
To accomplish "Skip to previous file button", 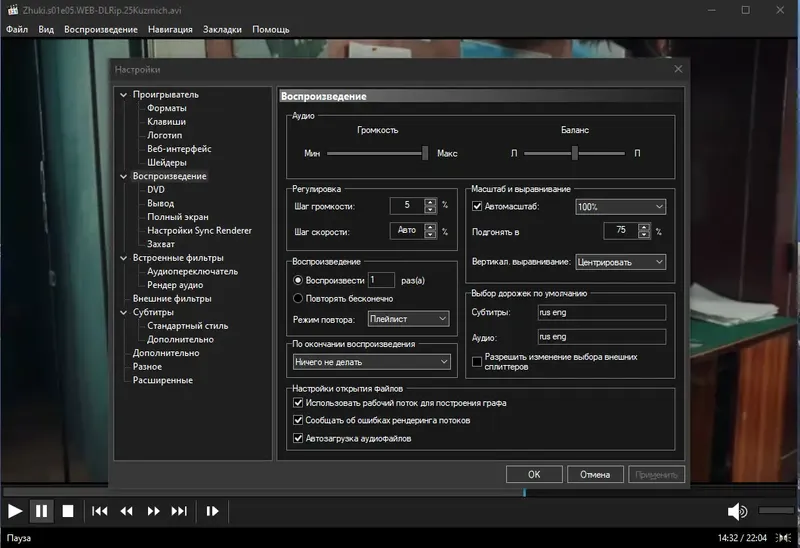I will tap(100, 511).
